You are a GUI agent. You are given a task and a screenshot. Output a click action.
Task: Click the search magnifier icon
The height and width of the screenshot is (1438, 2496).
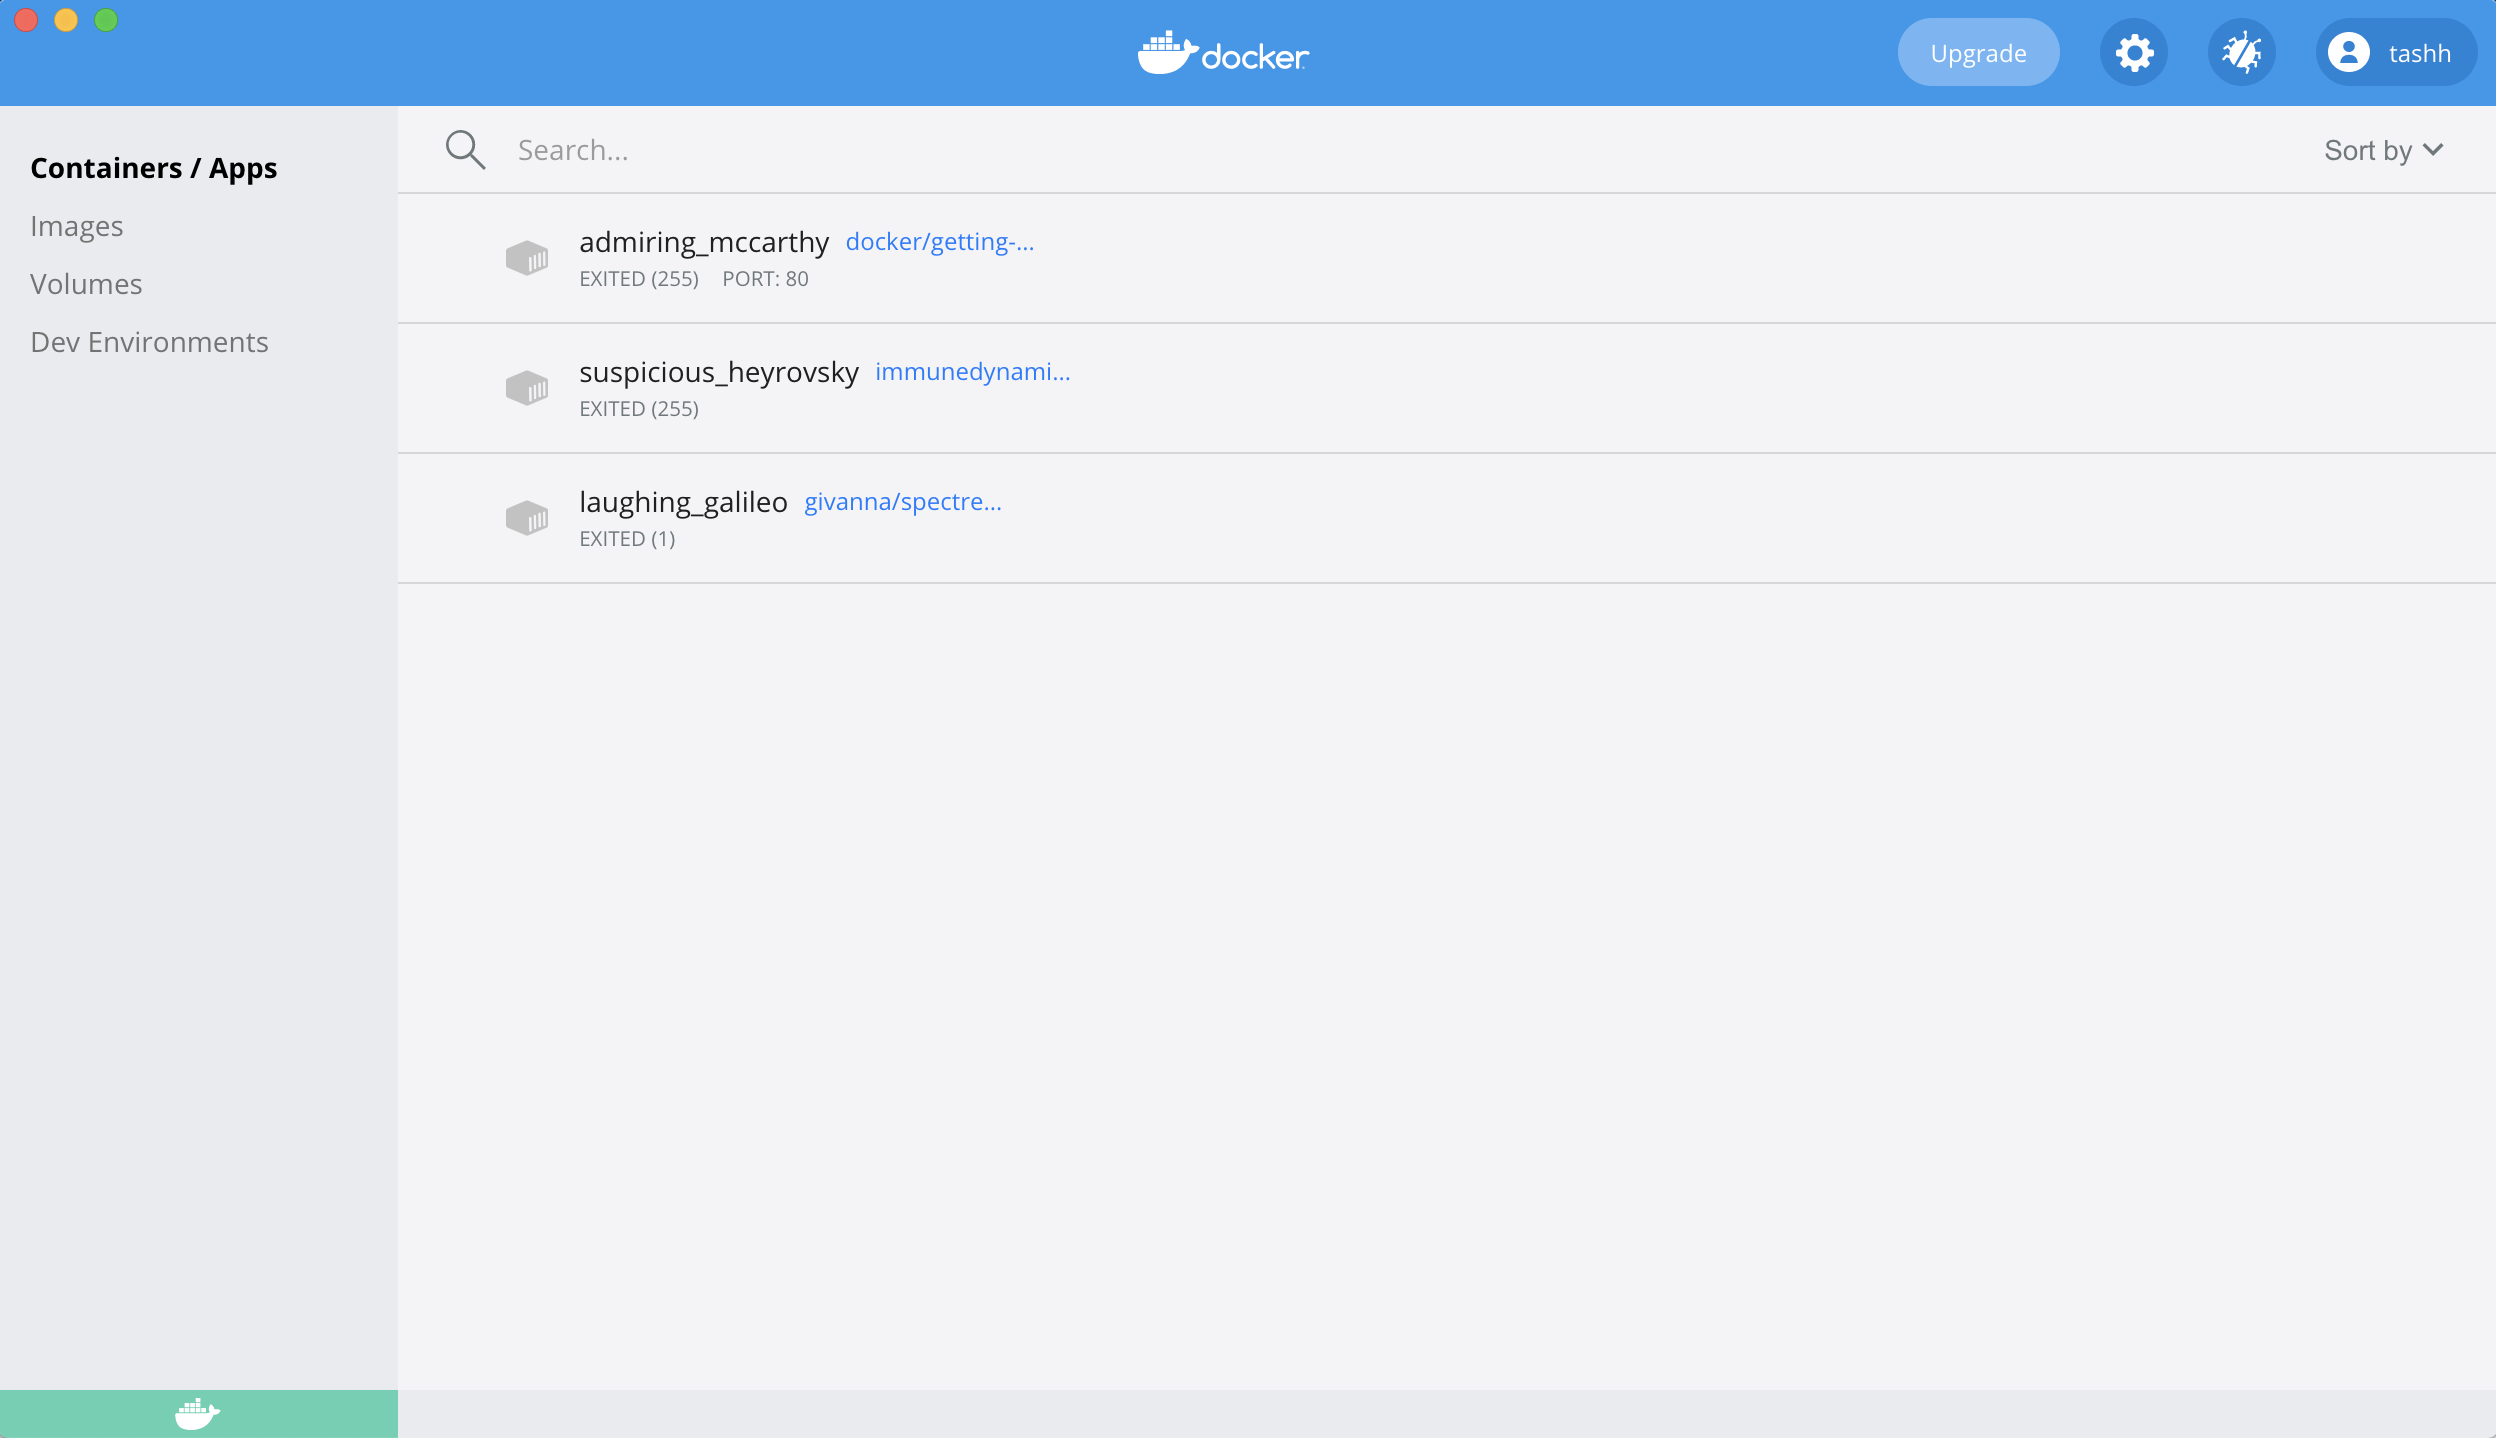point(466,150)
